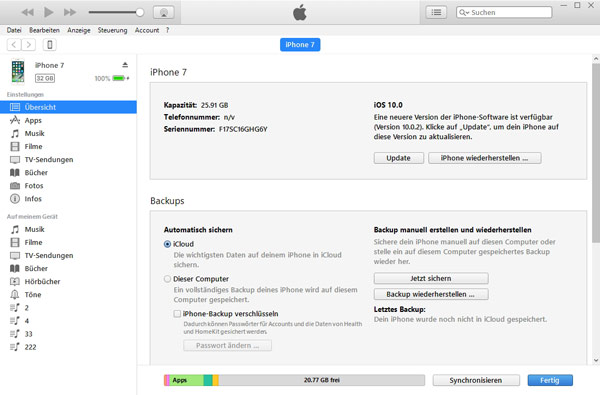
Task: Open Filme under Auf meinem Gerät
Action: click(x=68, y=242)
